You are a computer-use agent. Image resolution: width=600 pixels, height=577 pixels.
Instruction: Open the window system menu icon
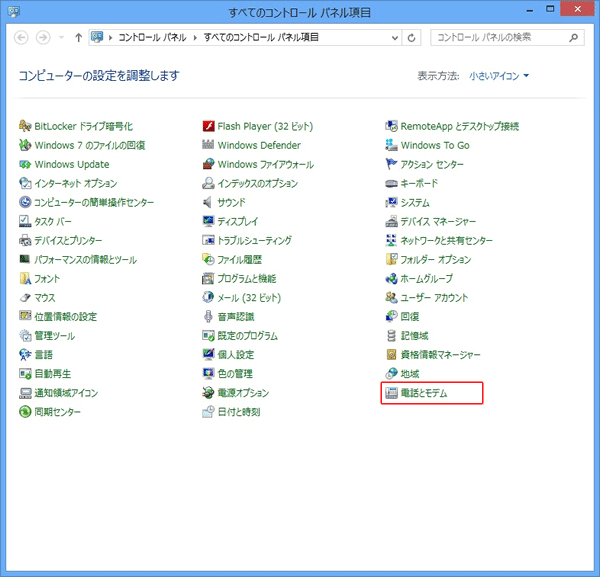(14, 12)
